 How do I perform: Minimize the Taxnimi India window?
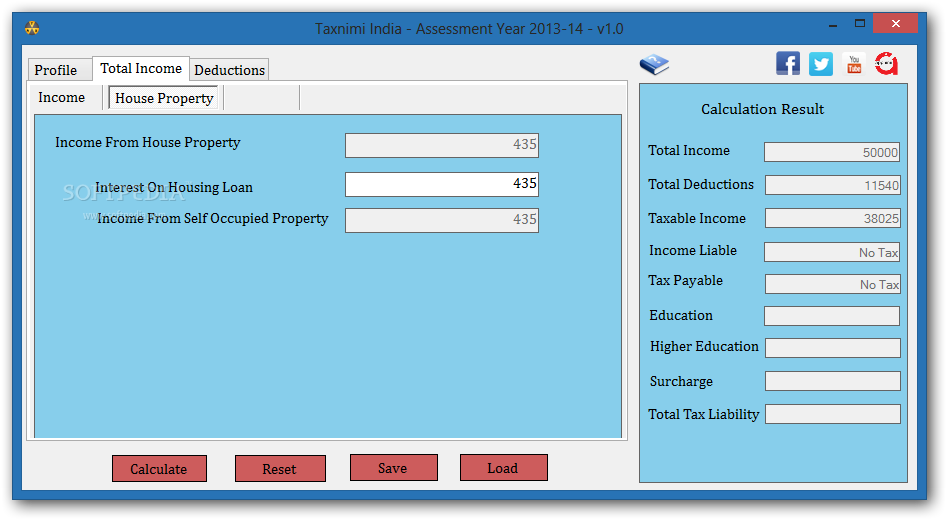click(833, 25)
